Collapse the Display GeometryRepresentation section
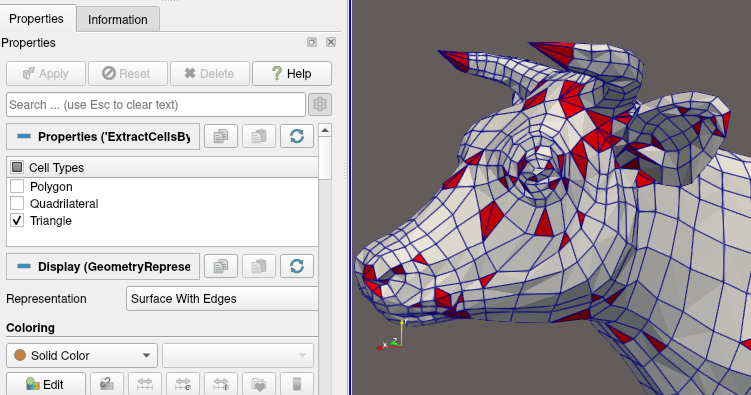The height and width of the screenshot is (395, 751). pos(103,266)
